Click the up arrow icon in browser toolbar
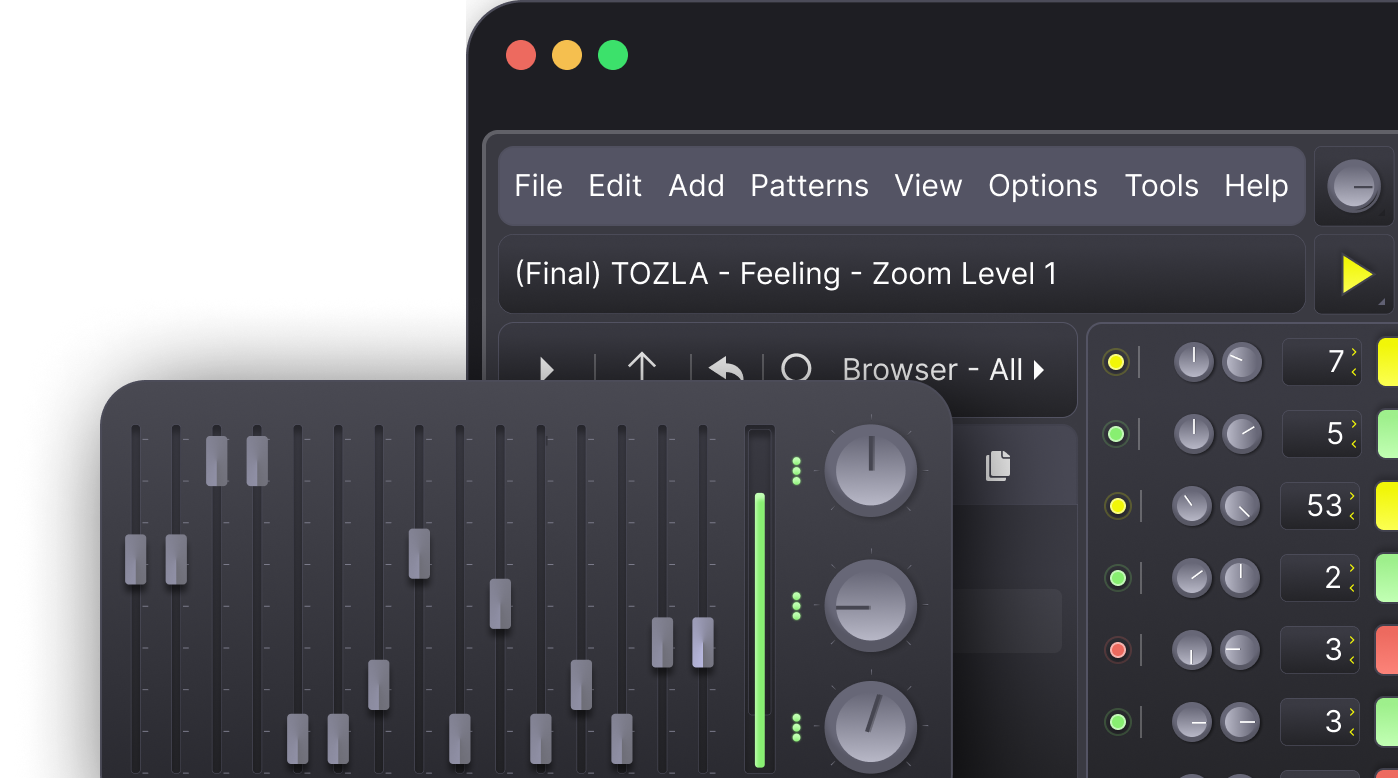Viewport: 1398px width, 778px height. 641,368
